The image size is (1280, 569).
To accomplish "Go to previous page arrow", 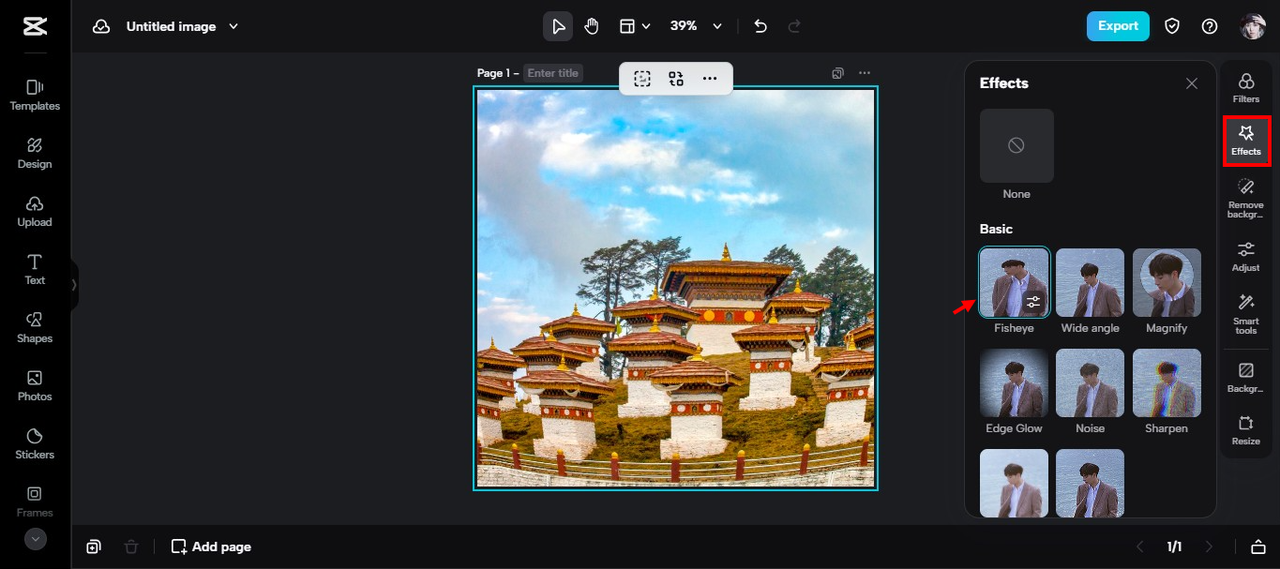I will pyautogui.click(x=1139, y=547).
